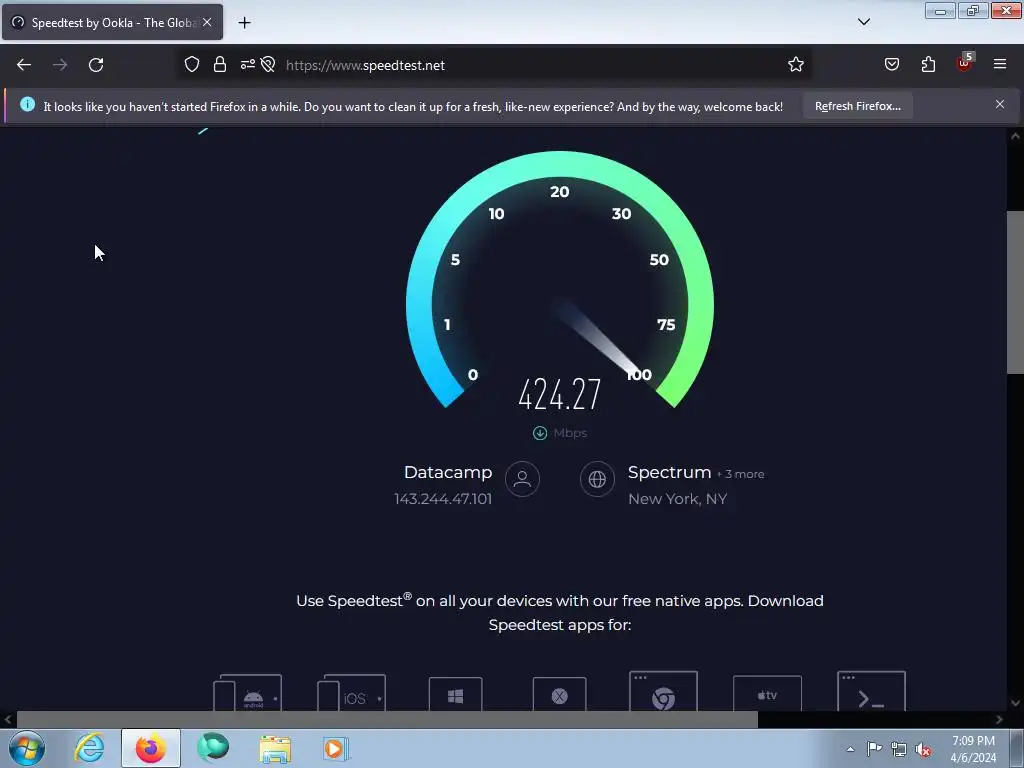
Task: Show hidden system tray icons
Action: (850, 749)
